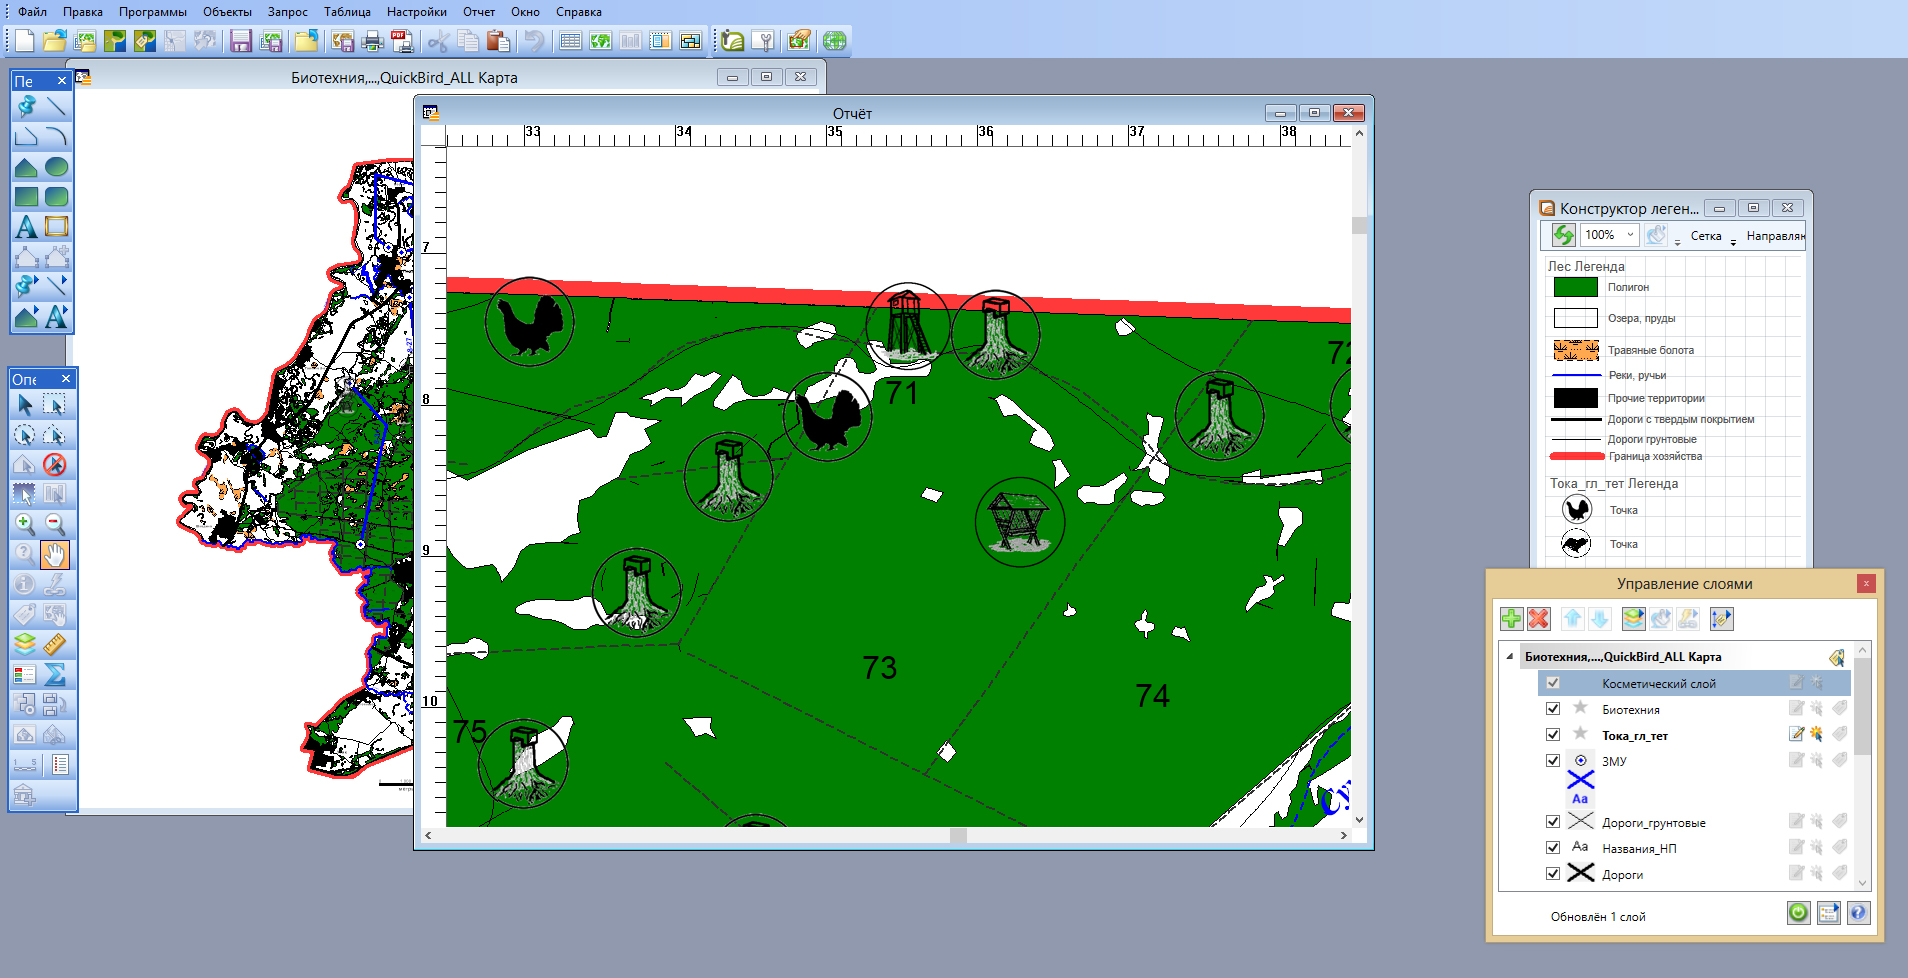Click the feeder symbol on the Отчёт map
The image size is (1908, 978).
point(1020,522)
